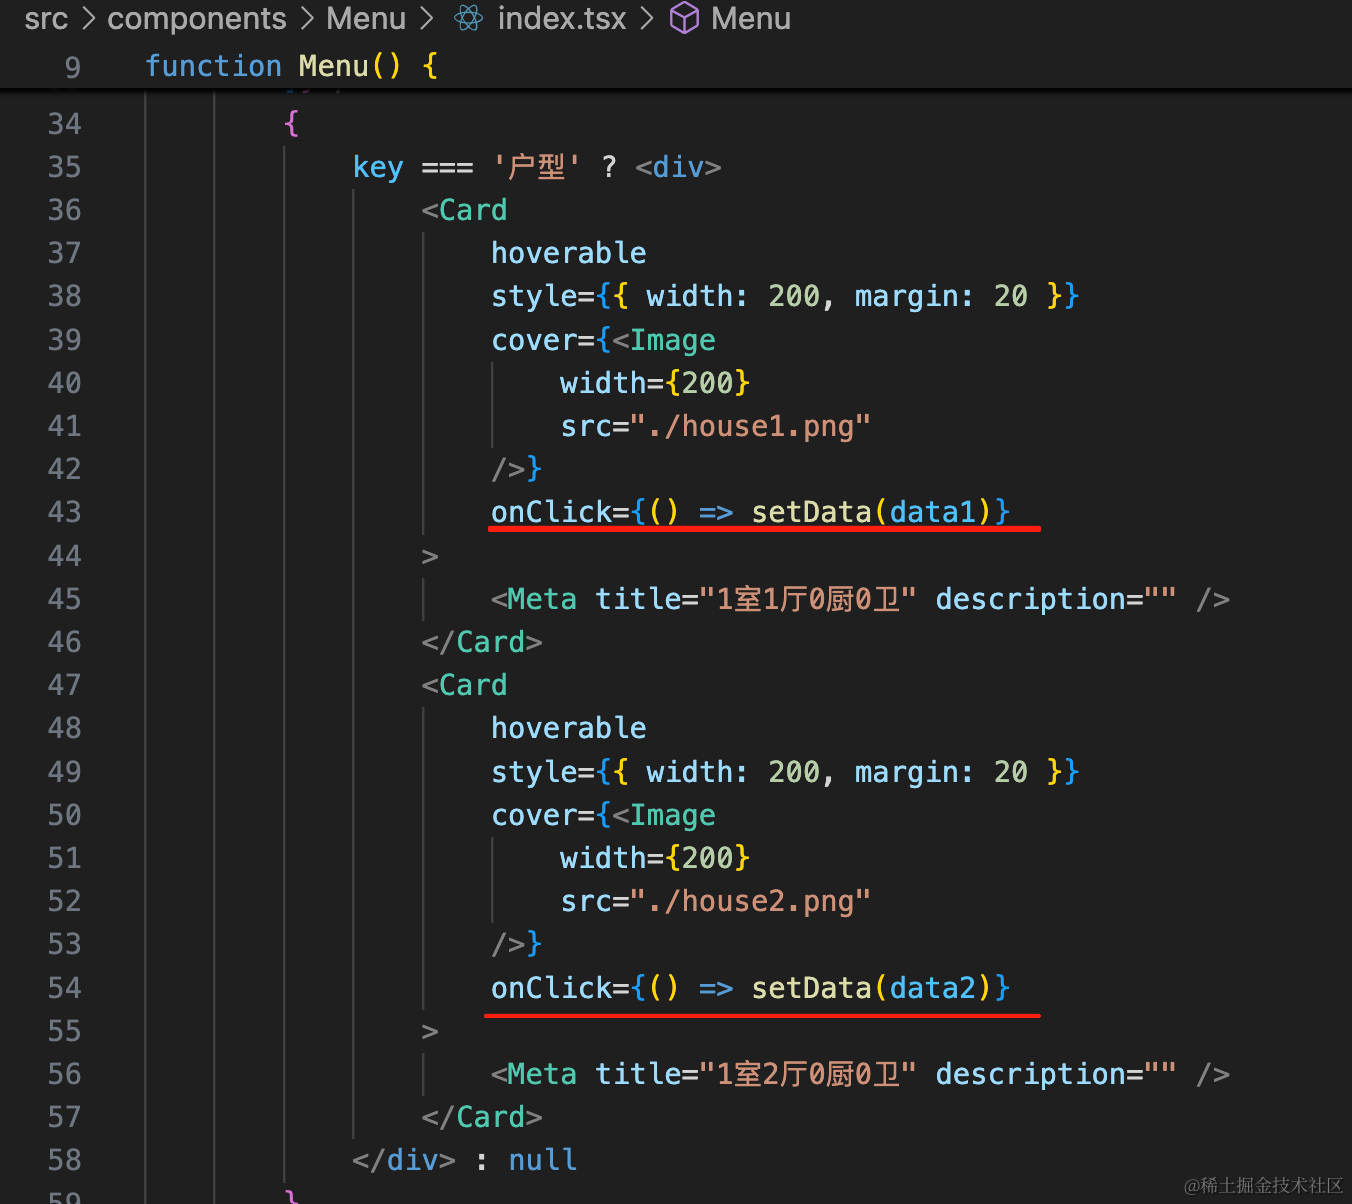Click the null keyword on line 58
The height and width of the screenshot is (1204, 1352).
coord(543,1160)
